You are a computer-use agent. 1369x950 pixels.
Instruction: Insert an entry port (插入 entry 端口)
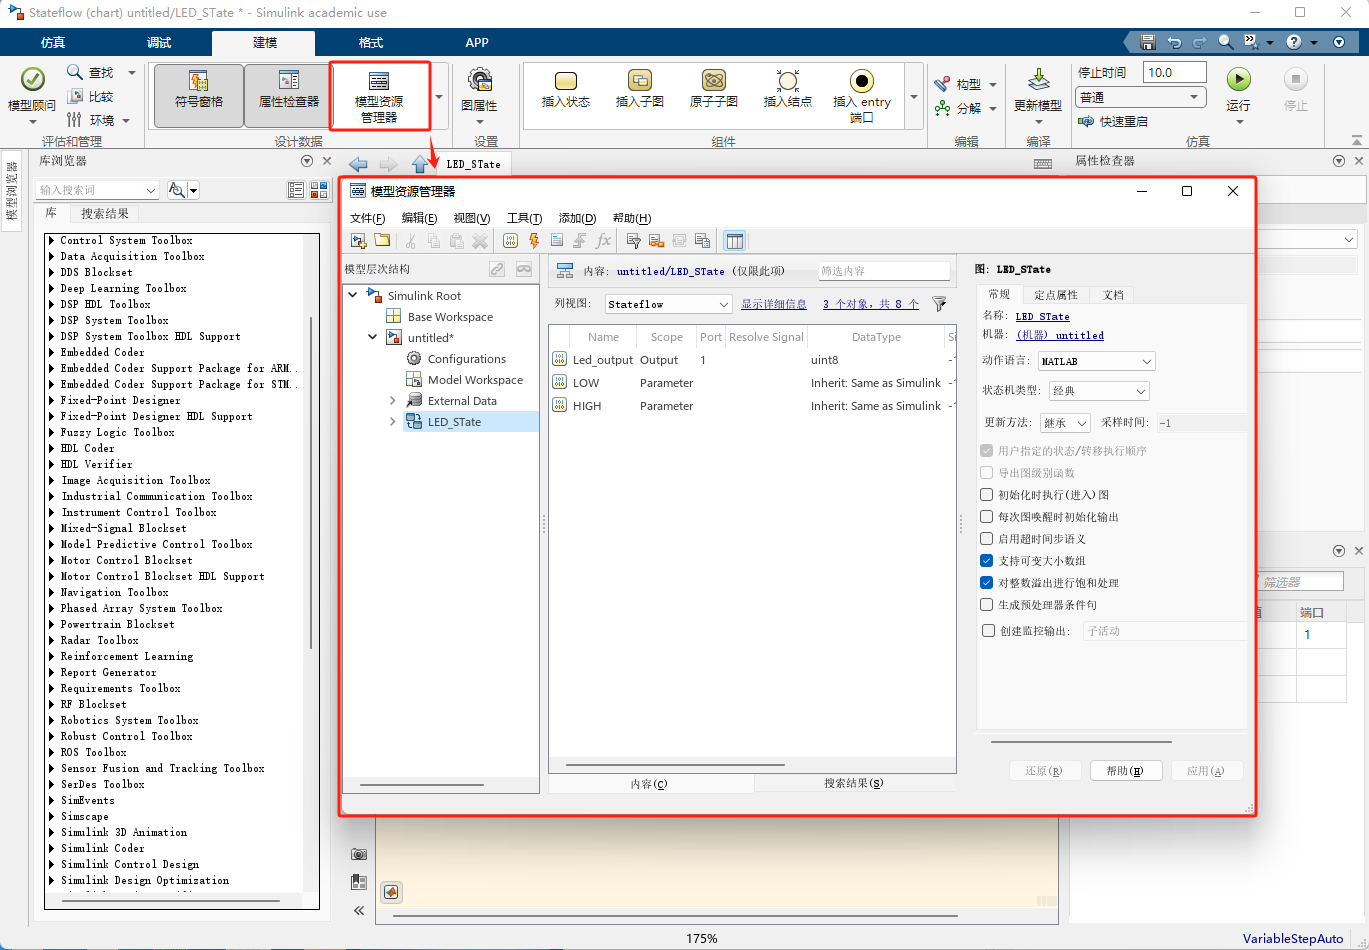pyautogui.click(x=862, y=95)
